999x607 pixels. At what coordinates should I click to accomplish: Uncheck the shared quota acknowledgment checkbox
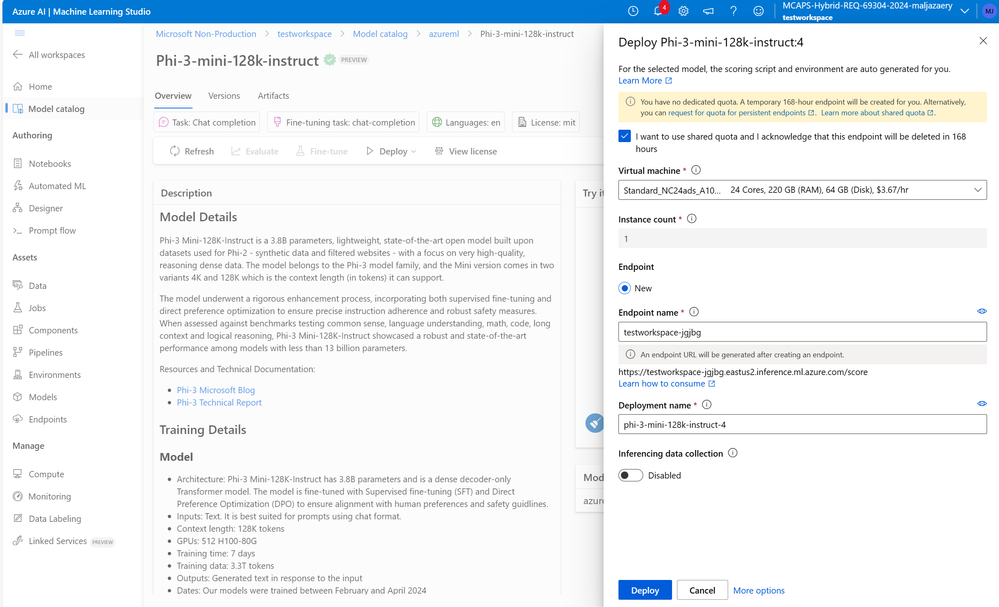click(624, 136)
